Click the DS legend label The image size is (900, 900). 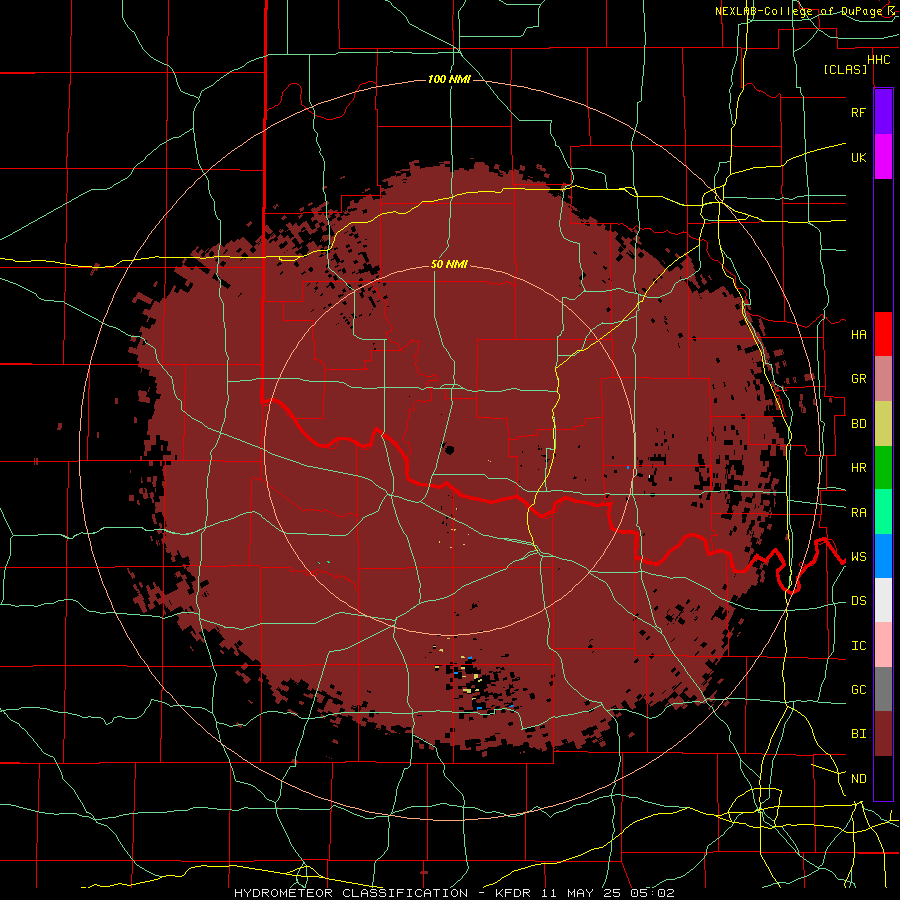click(x=858, y=600)
